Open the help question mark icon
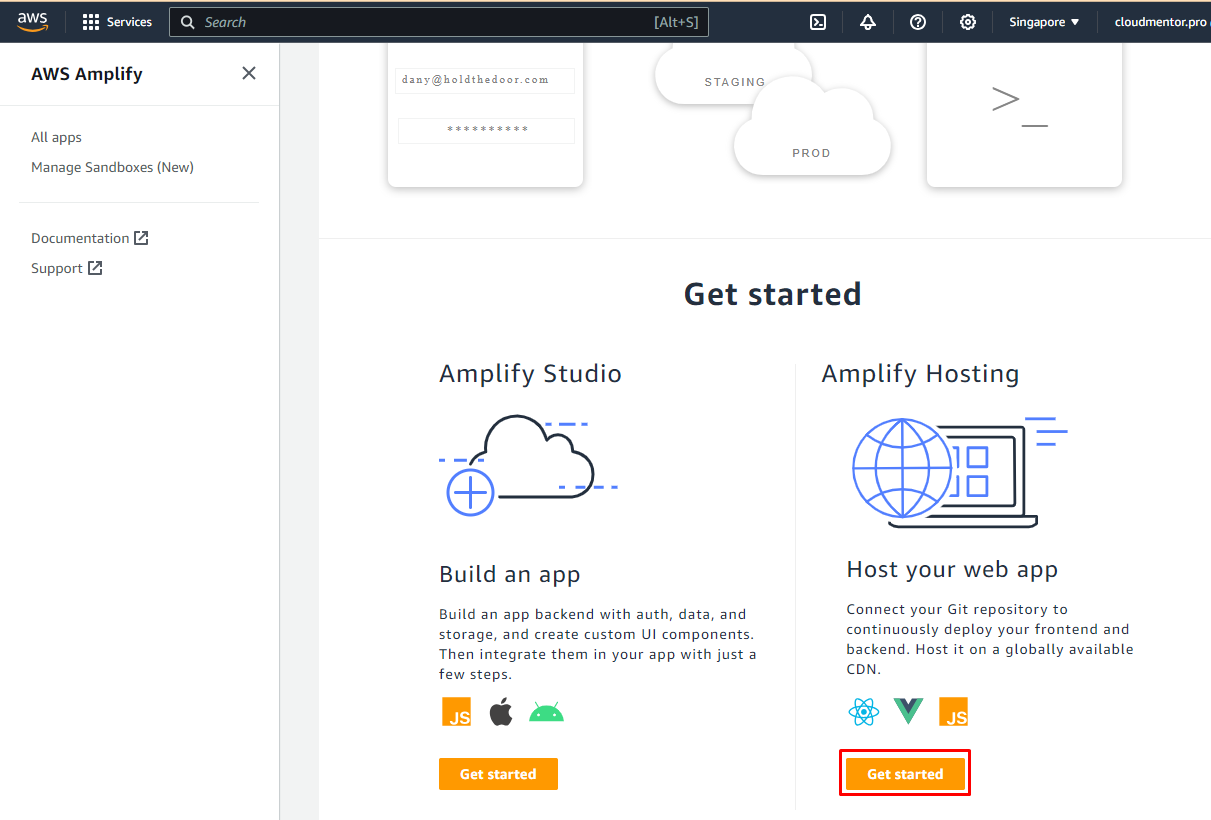Image resolution: width=1211 pixels, height=820 pixels. pos(918,22)
